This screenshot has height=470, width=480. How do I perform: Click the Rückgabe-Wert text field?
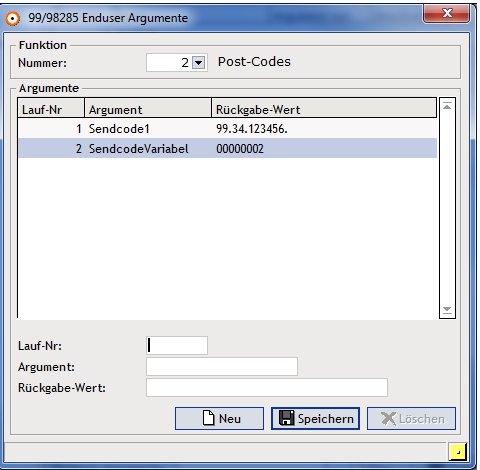tap(267, 387)
